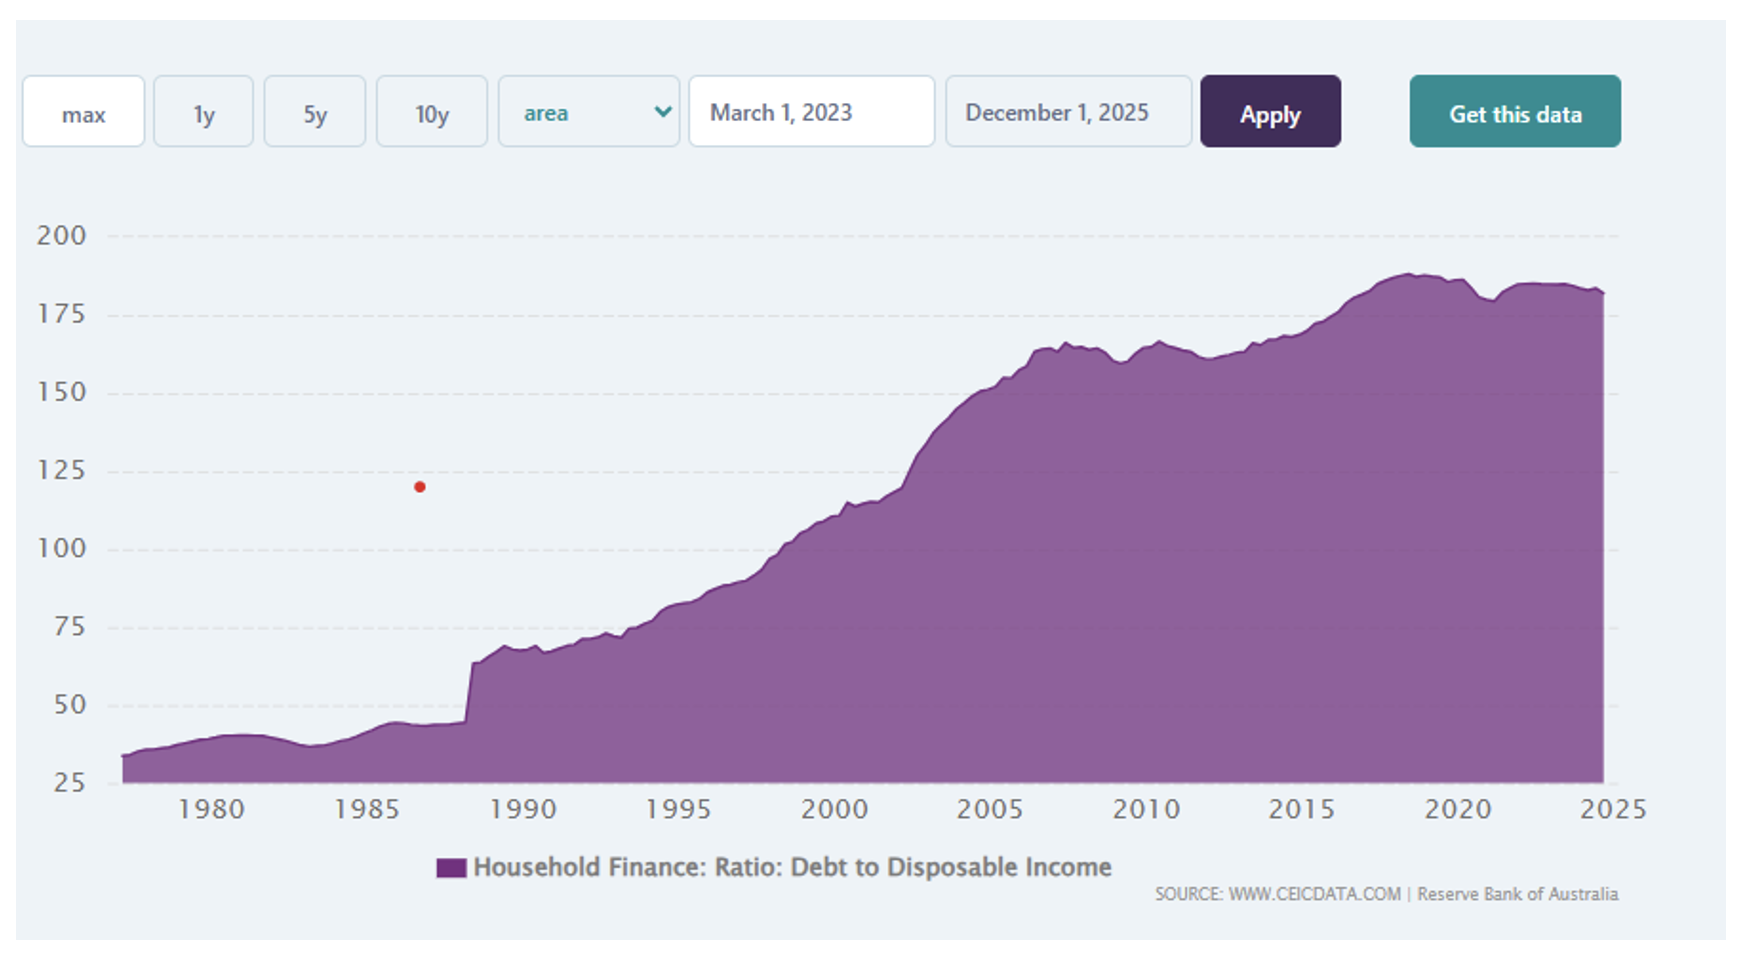Click the 2000 x-axis label
The width and height of the screenshot is (1756, 956).
834,809
